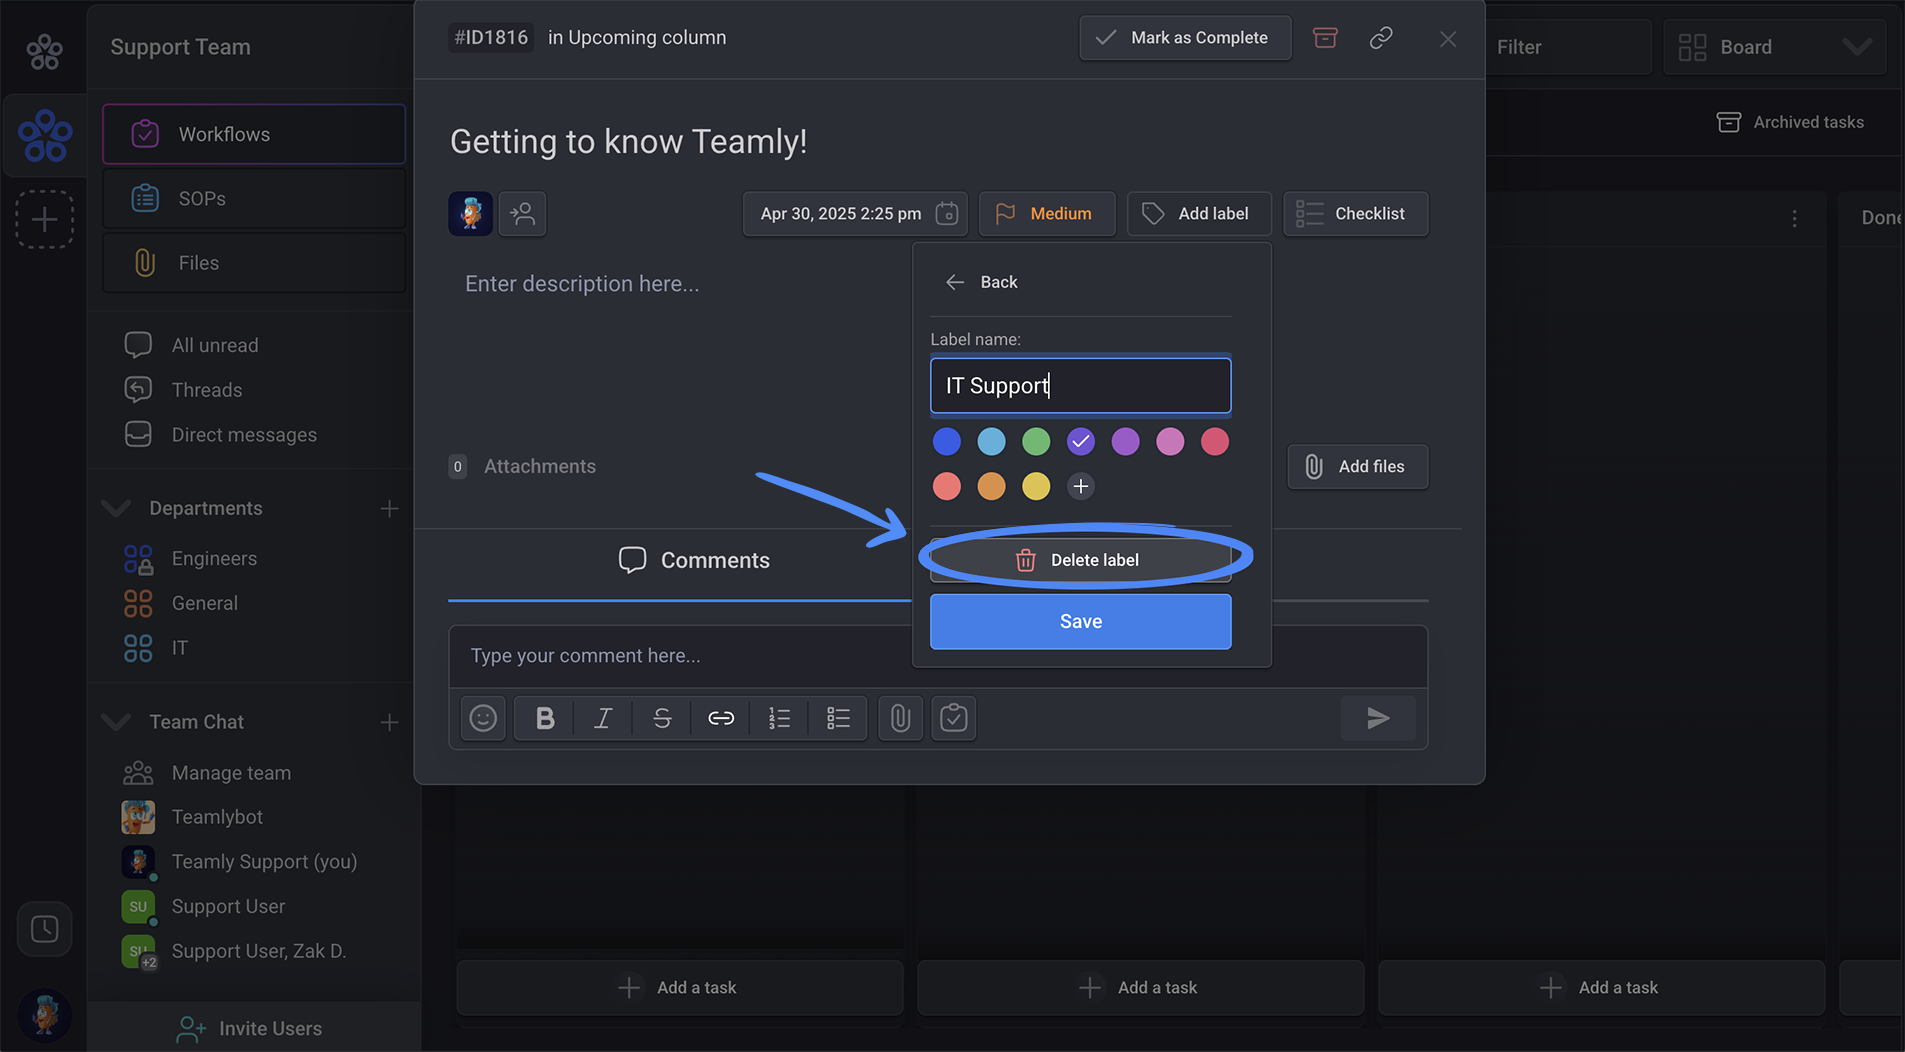Save the label
1905x1052 pixels.
[1080, 622]
